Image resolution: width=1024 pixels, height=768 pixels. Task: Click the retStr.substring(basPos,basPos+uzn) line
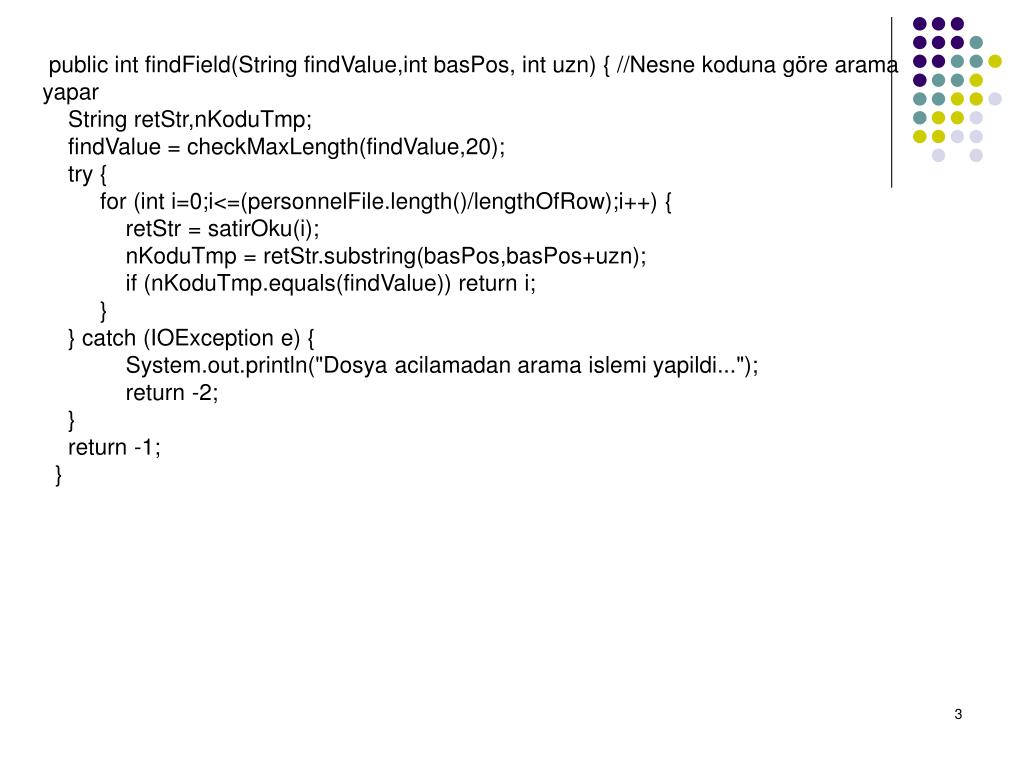(x=386, y=256)
